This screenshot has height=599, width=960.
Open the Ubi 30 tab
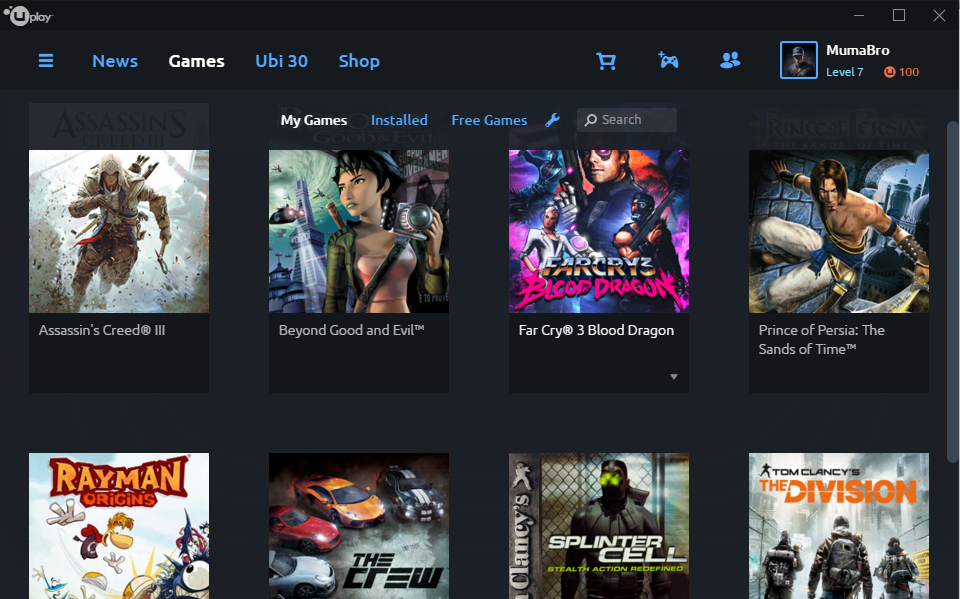(x=282, y=61)
